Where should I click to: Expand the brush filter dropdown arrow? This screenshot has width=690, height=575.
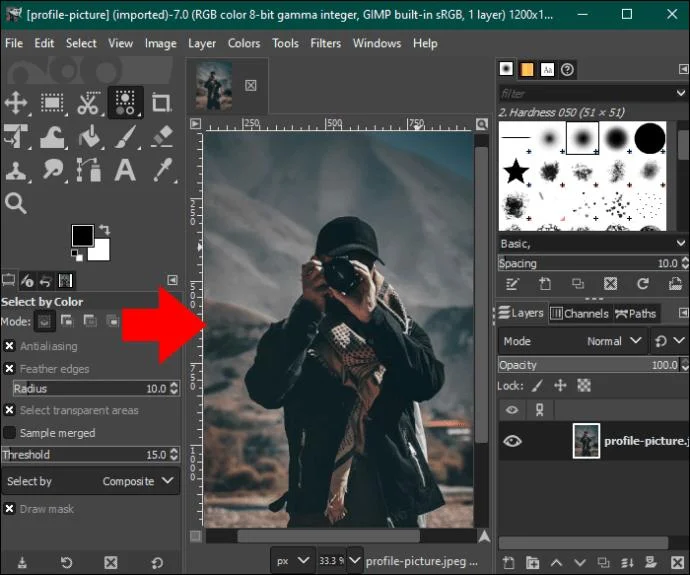tap(680, 93)
